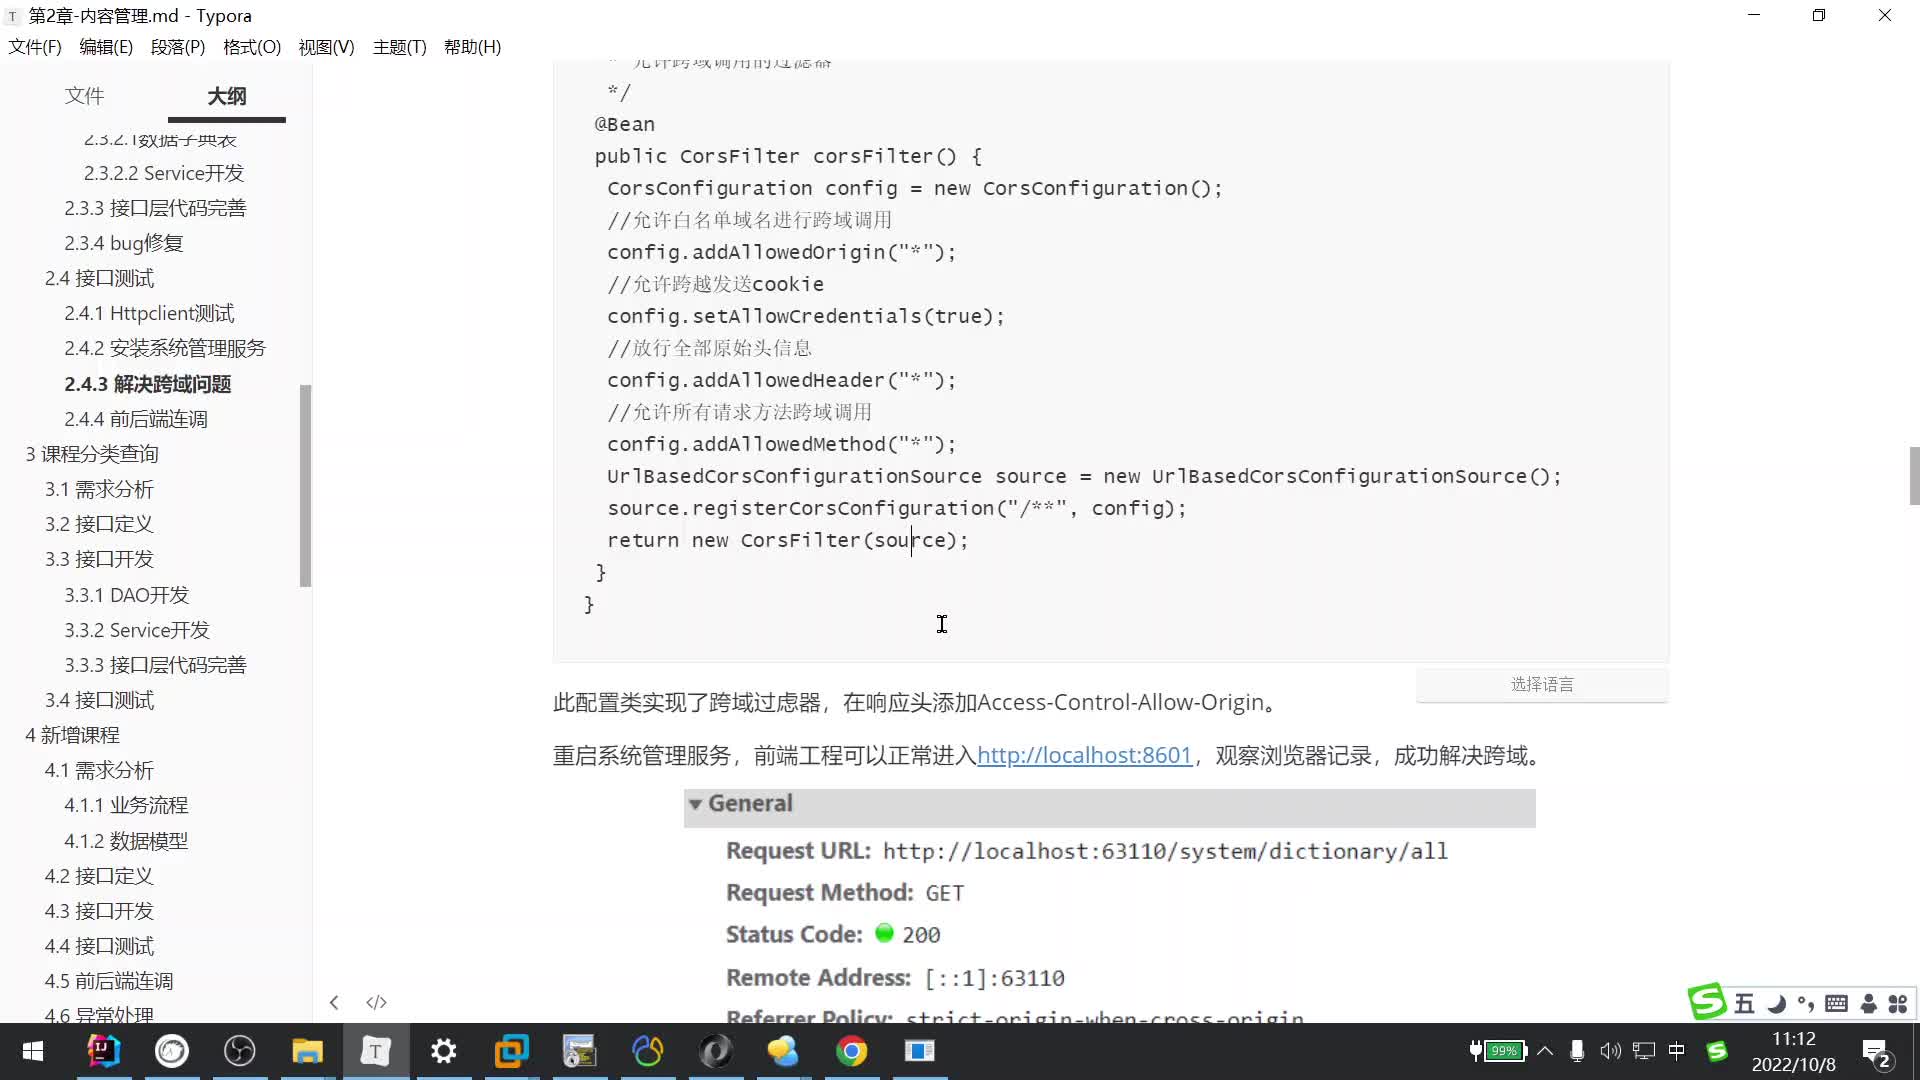The height and width of the screenshot is (1080, 1920).
Task: Open Google Chrome from taskbar
Action: pos(851,1051)
